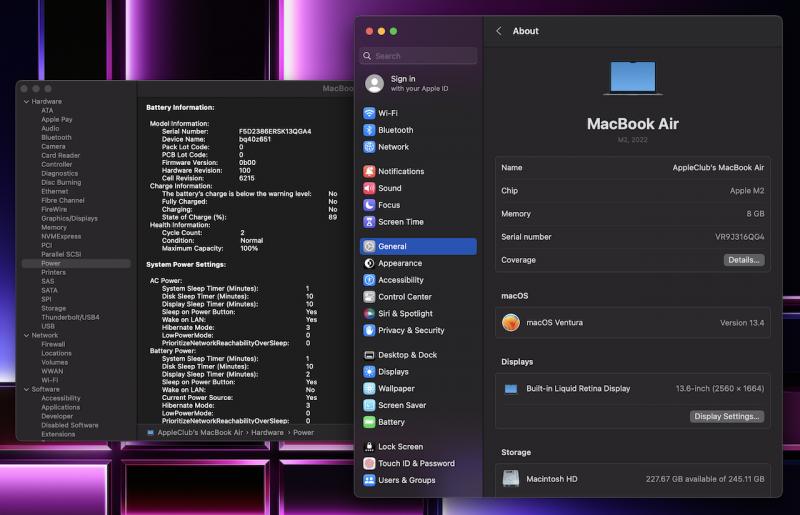Collapse the Software disclosure triangle
800x515 pixels.
pyautogui.click(x=25, y=389)
